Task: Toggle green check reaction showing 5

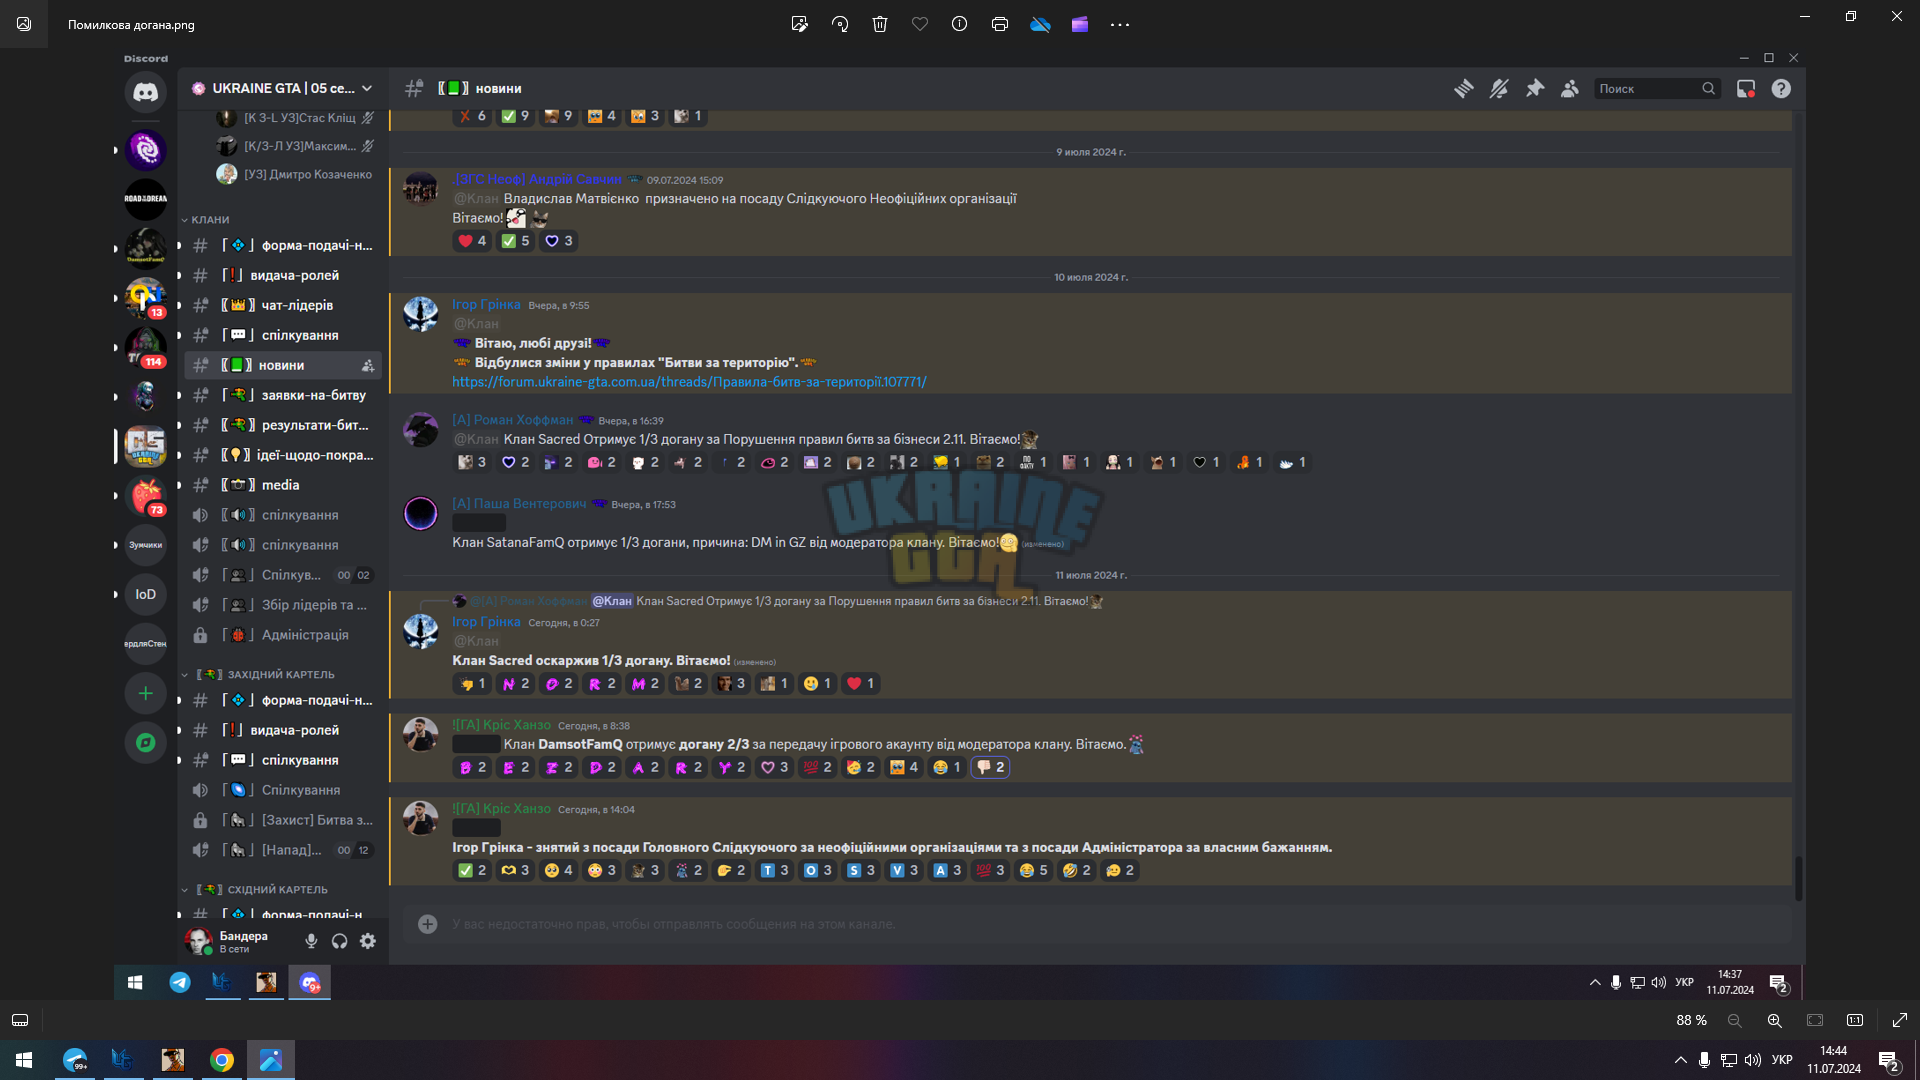Action: [515, 241]
